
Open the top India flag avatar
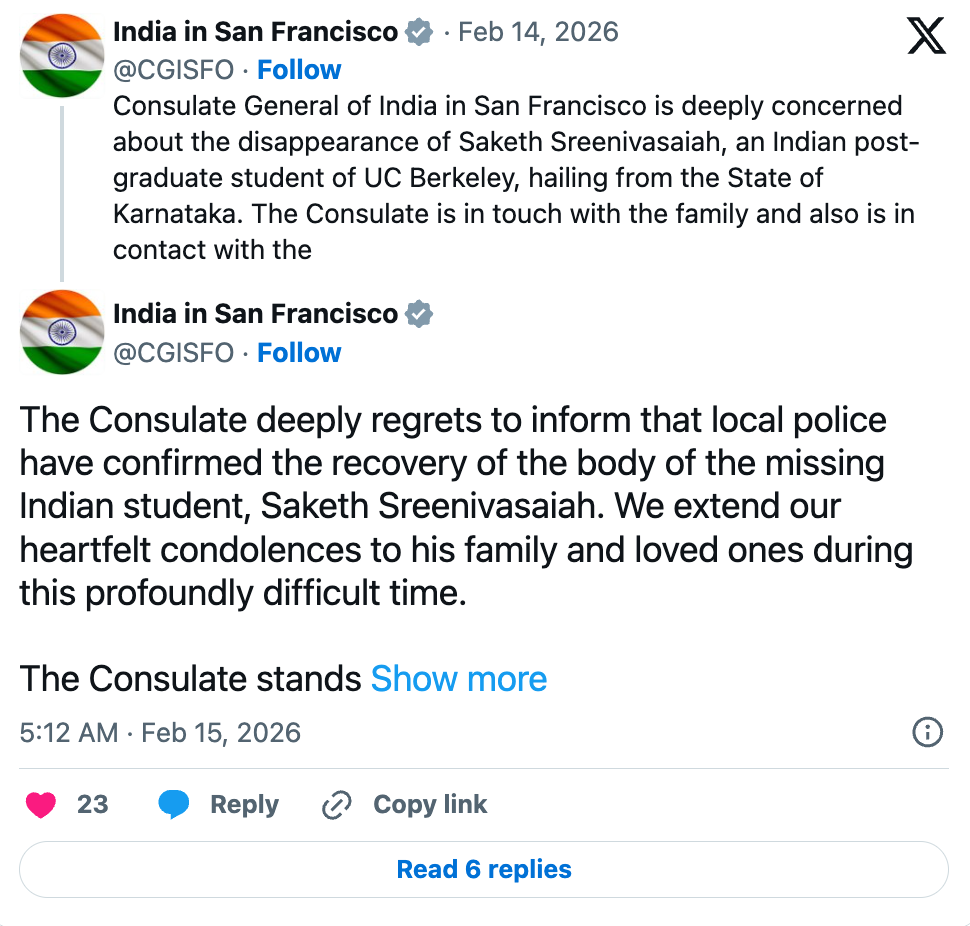pos(62,56)
